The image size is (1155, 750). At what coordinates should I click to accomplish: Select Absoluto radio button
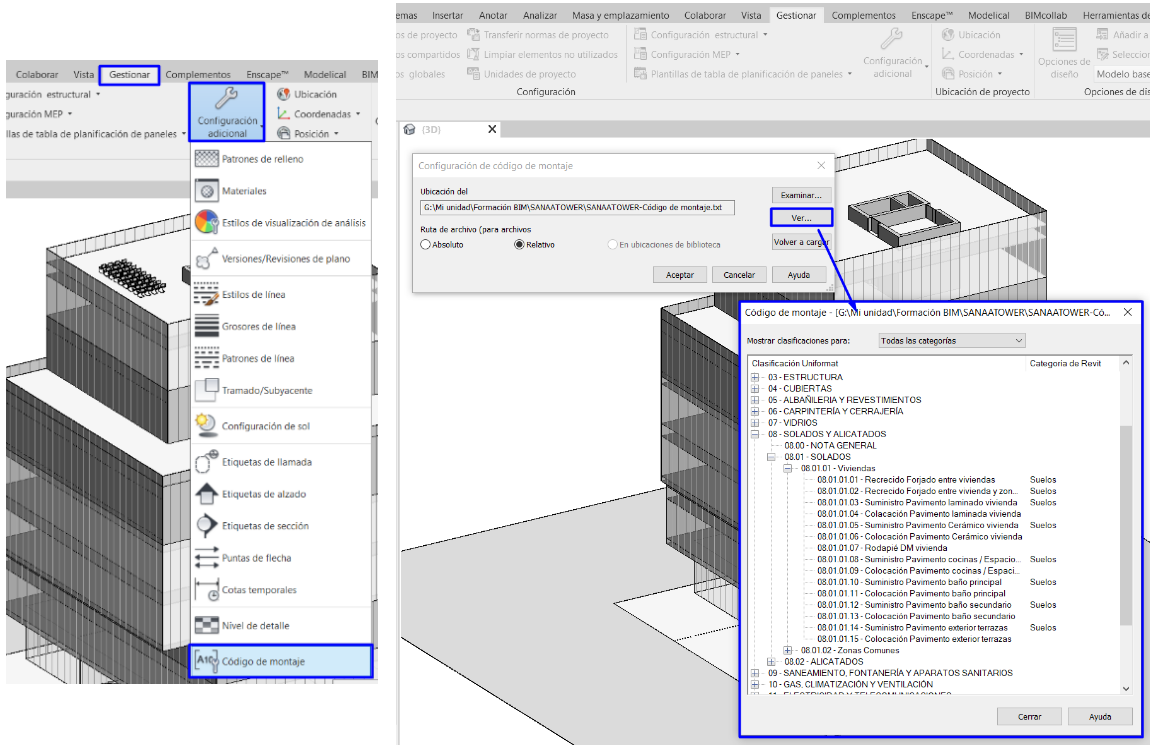click(x=426, y=245)
